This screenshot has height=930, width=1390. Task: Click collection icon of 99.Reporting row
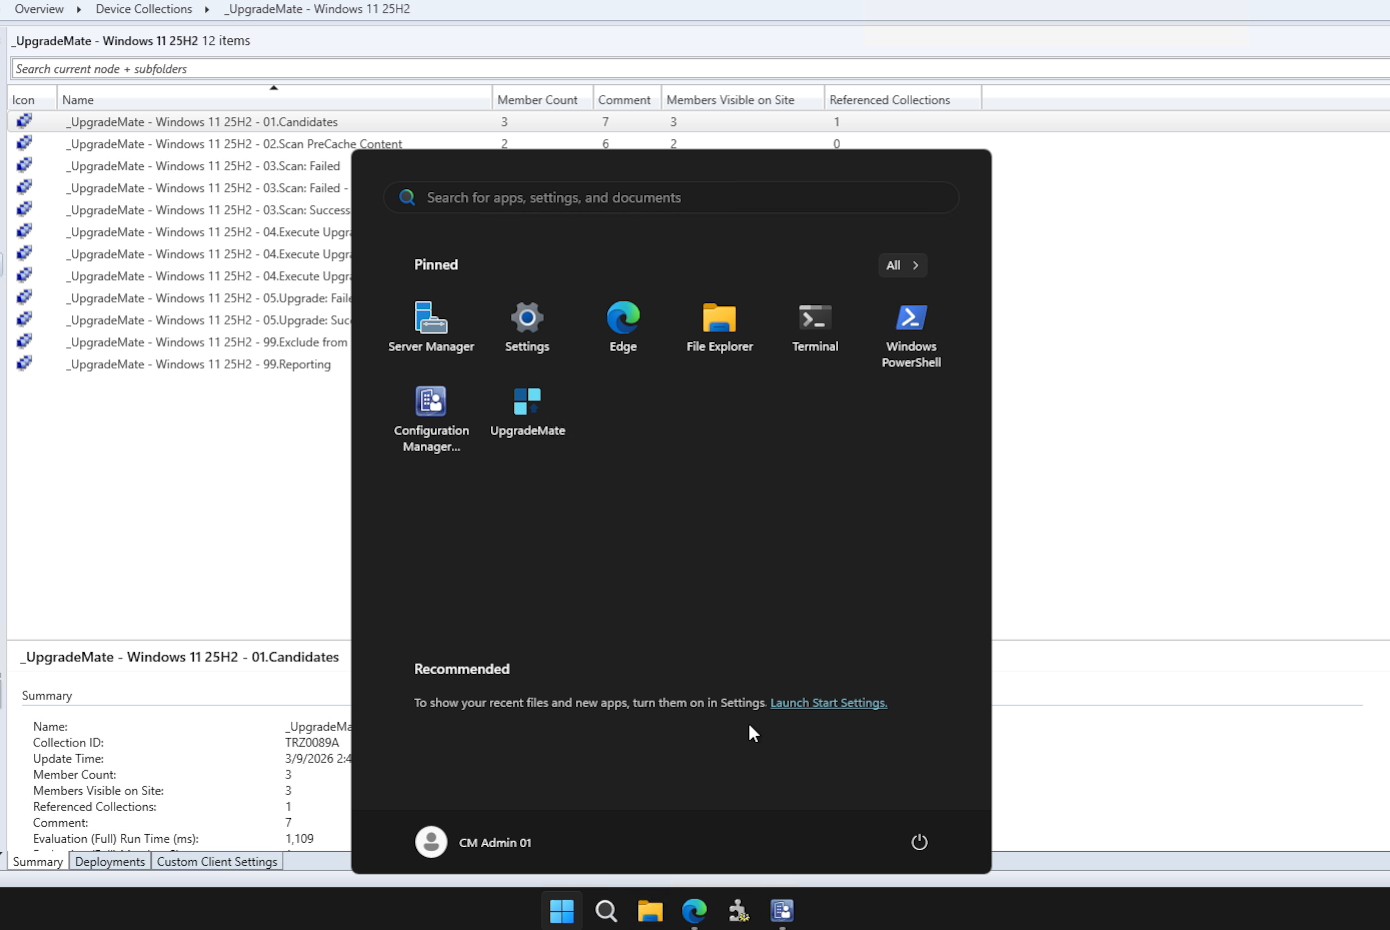click(x=24, y=363)
